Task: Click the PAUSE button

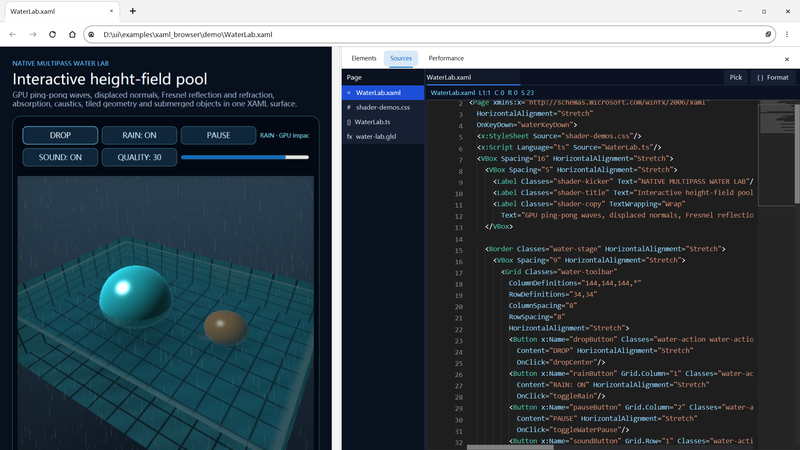Action: click(x=218, y=135)
